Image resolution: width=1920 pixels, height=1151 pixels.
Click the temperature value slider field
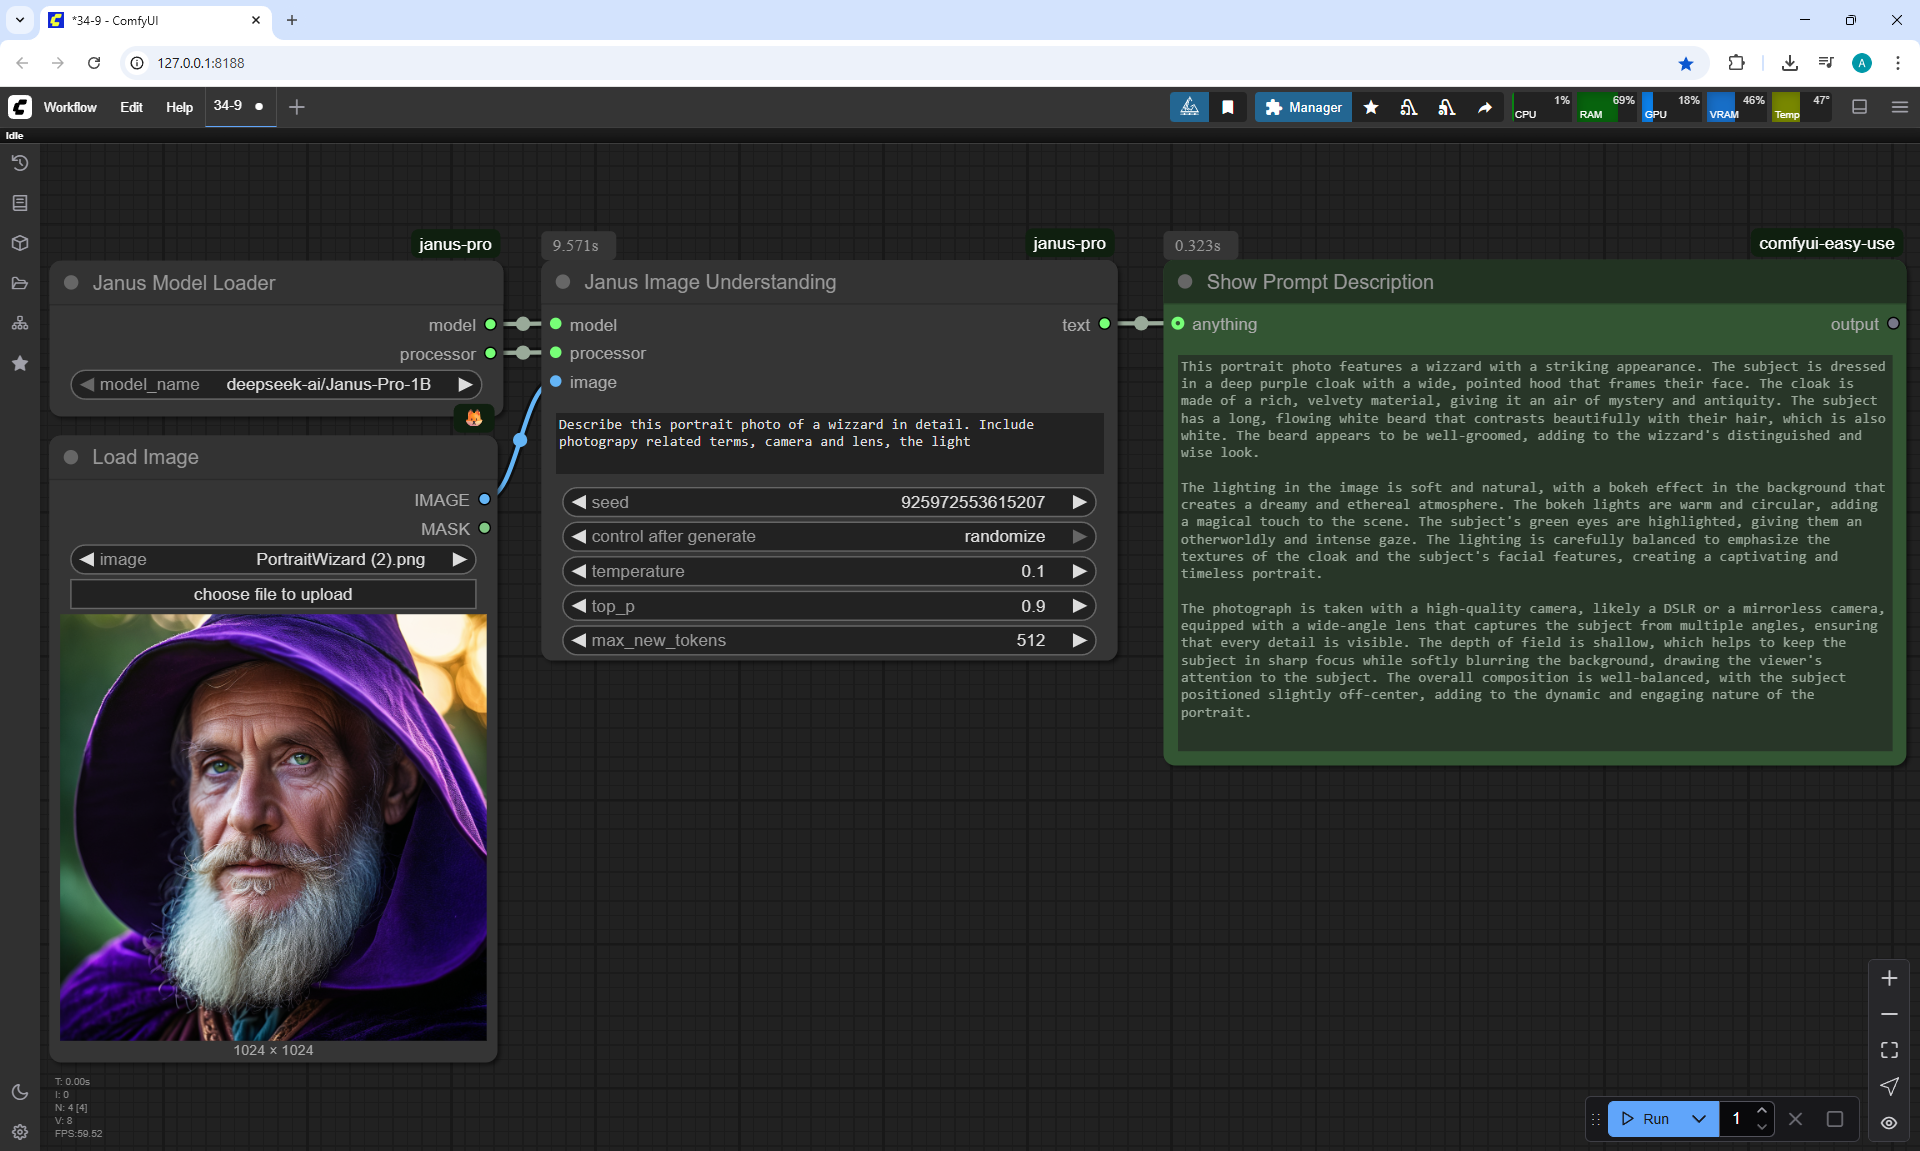[x=828, y=571]
